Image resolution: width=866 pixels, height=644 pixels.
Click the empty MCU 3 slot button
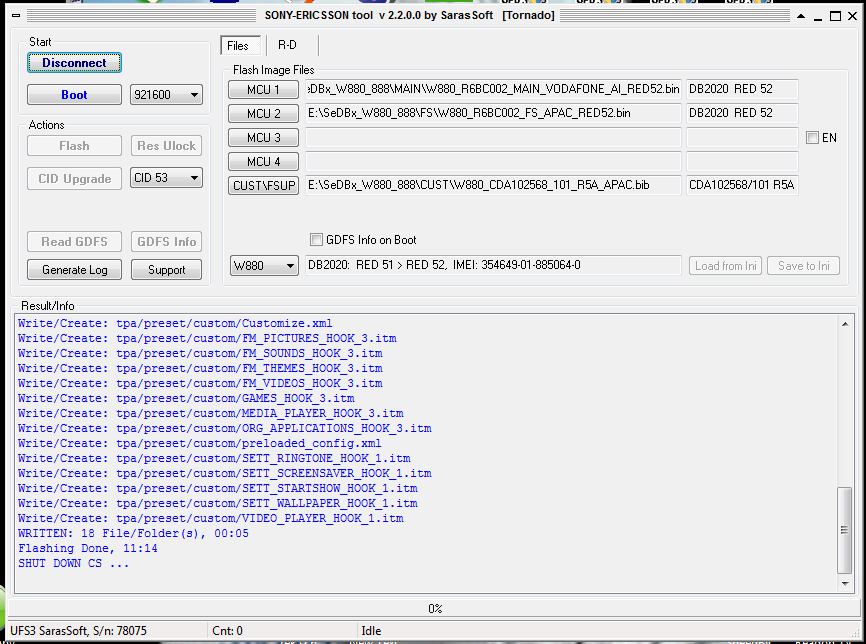coord(264,137)
